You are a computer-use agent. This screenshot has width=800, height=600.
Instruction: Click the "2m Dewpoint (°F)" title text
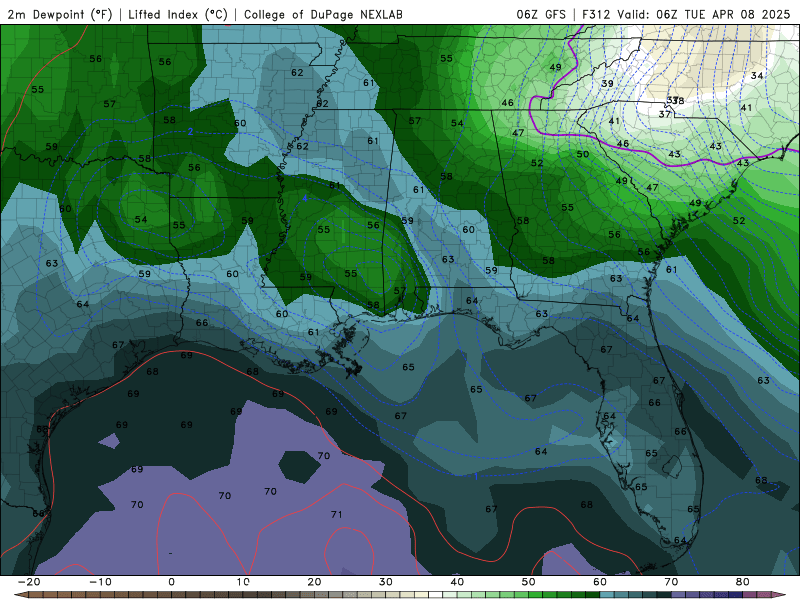coord(59,14)
